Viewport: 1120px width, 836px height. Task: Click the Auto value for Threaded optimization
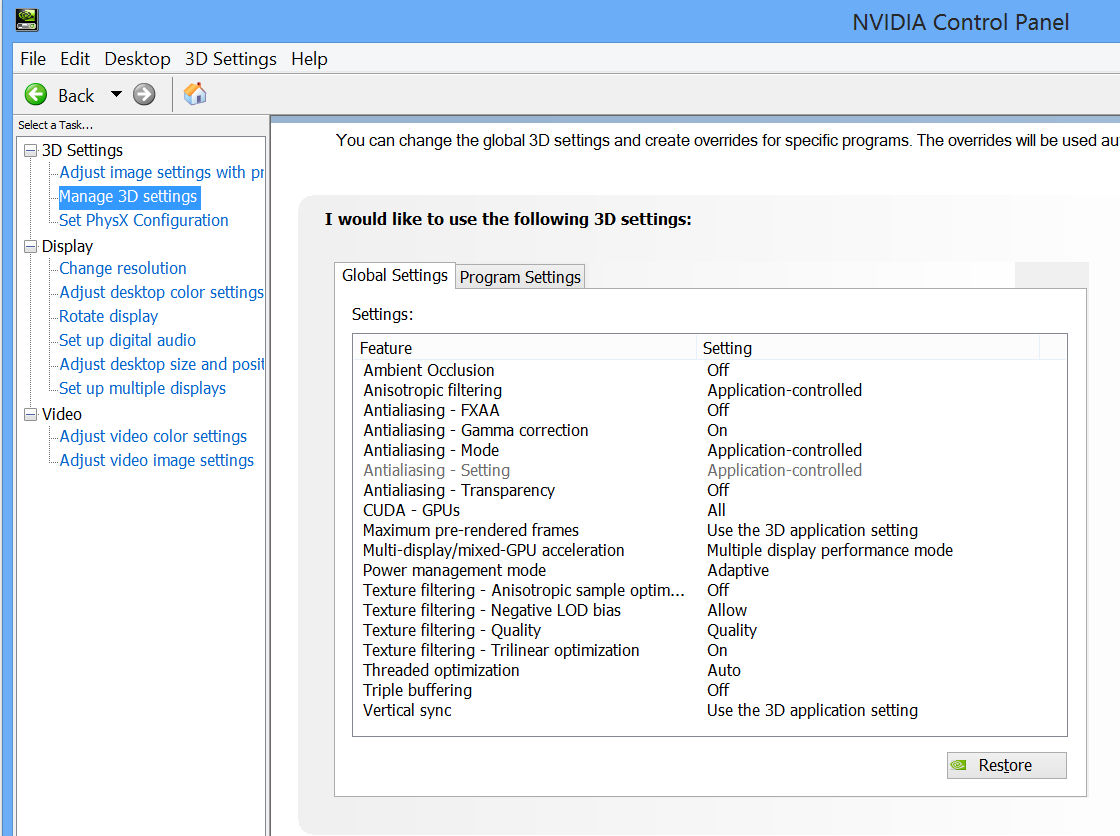pos(724,670)
